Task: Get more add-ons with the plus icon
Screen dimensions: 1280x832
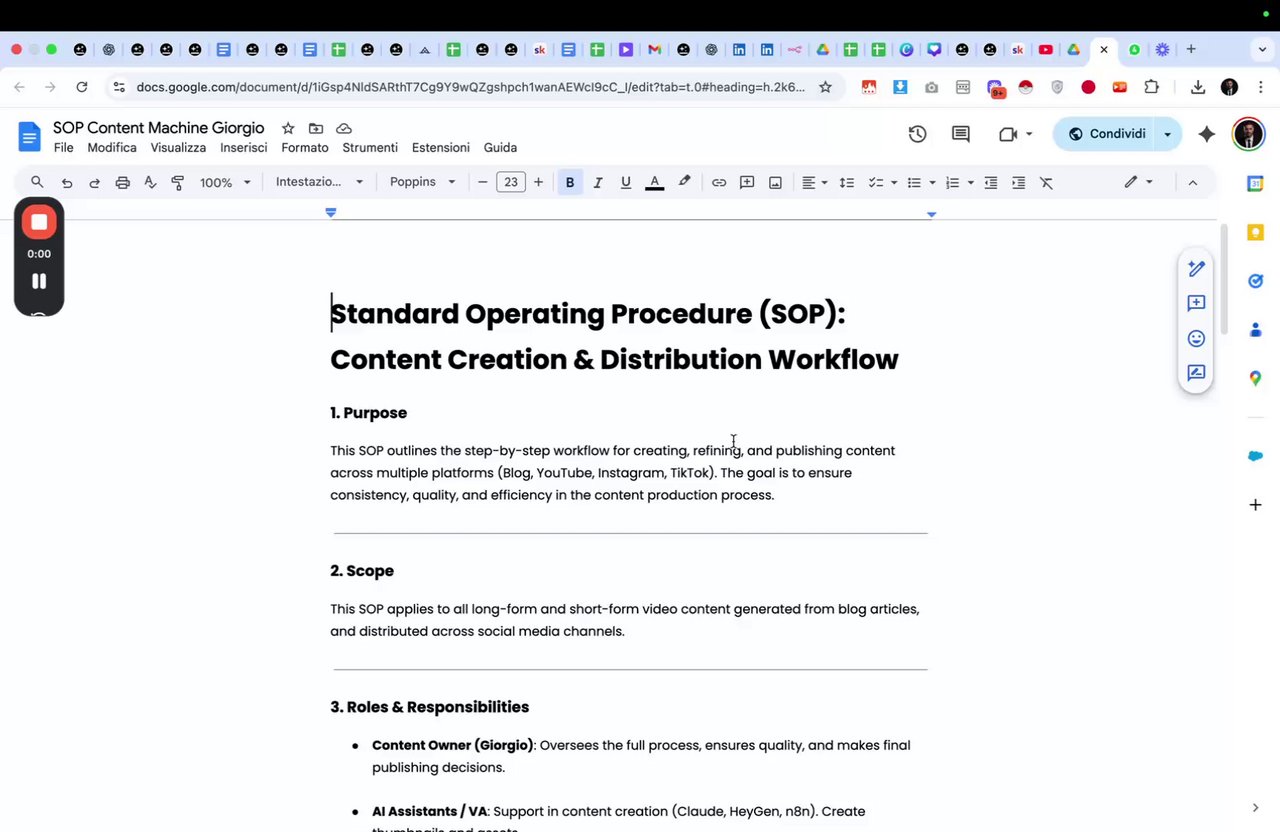Action: 1255,505
